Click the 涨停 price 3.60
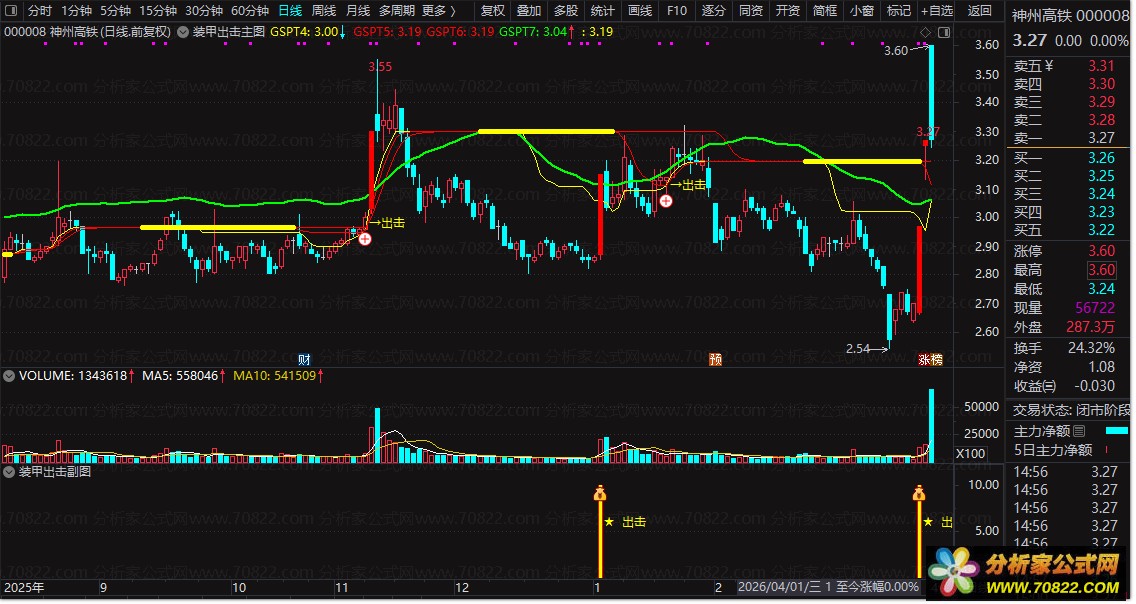This screenshot has height=604, width=1136. tap(1101, 251)
